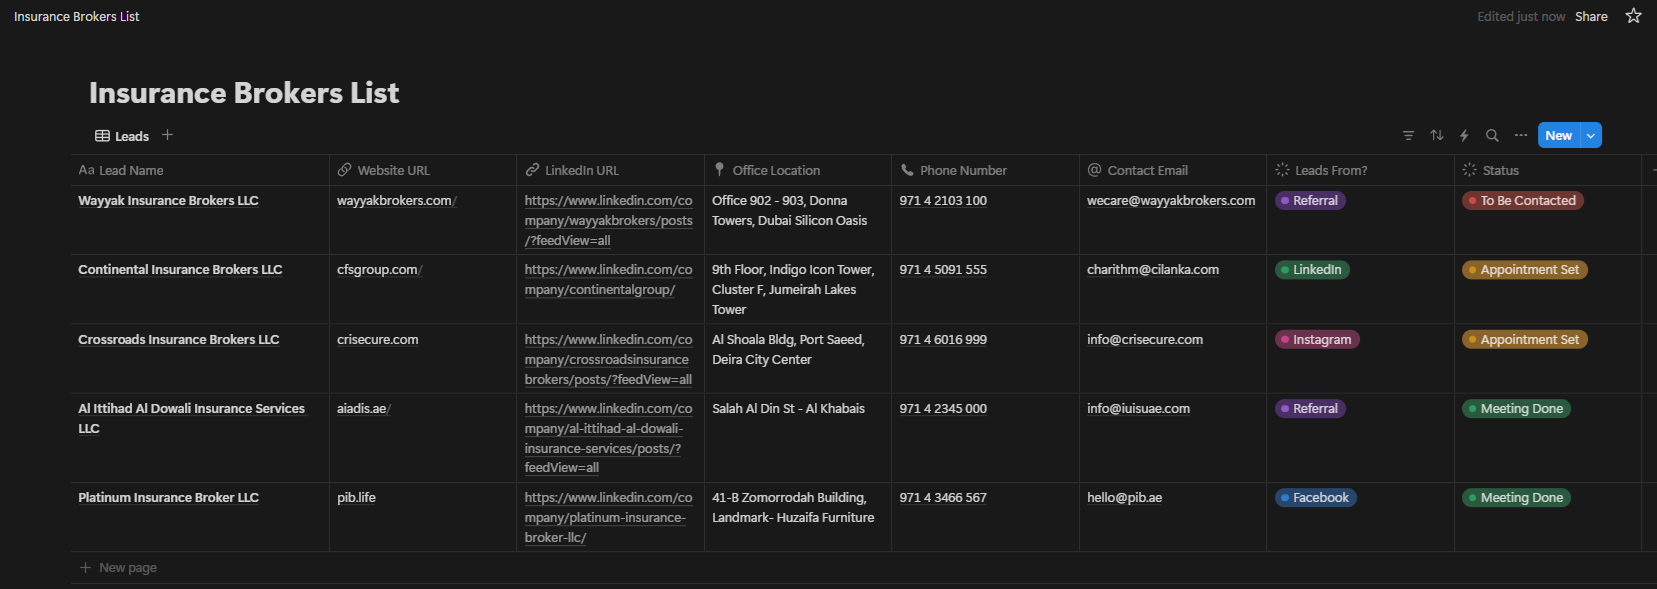This screenshot has height=589, width=1657.
Task: Click the Share menu item
Action: coord(1591,16)
